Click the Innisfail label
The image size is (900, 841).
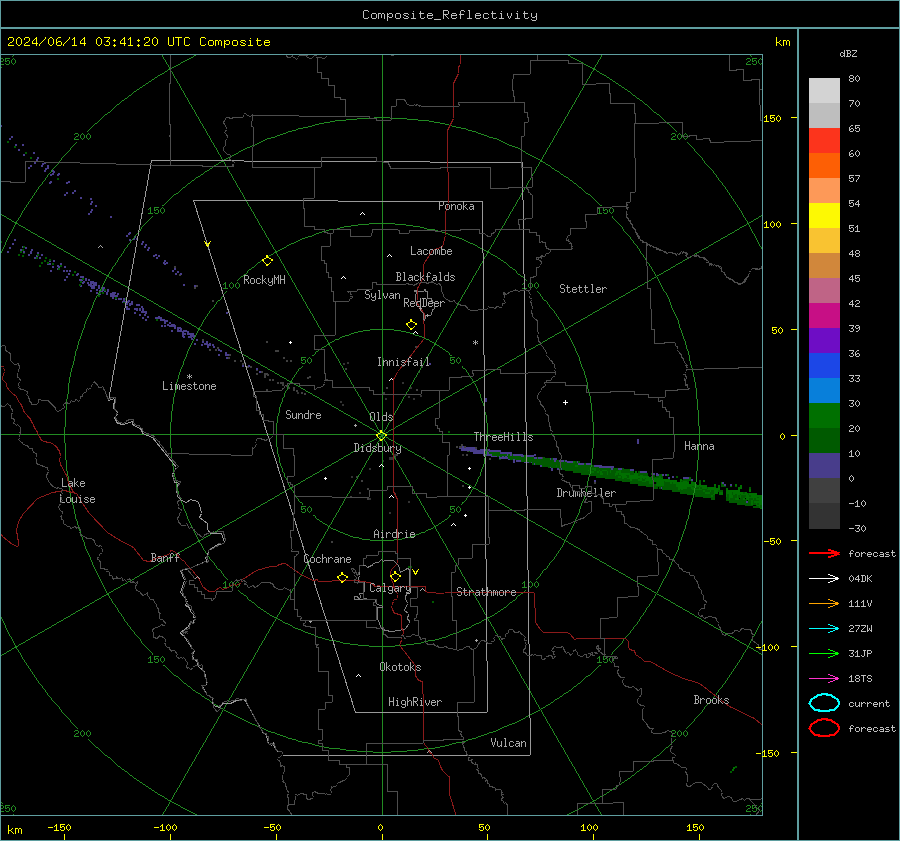coord(404,362)
